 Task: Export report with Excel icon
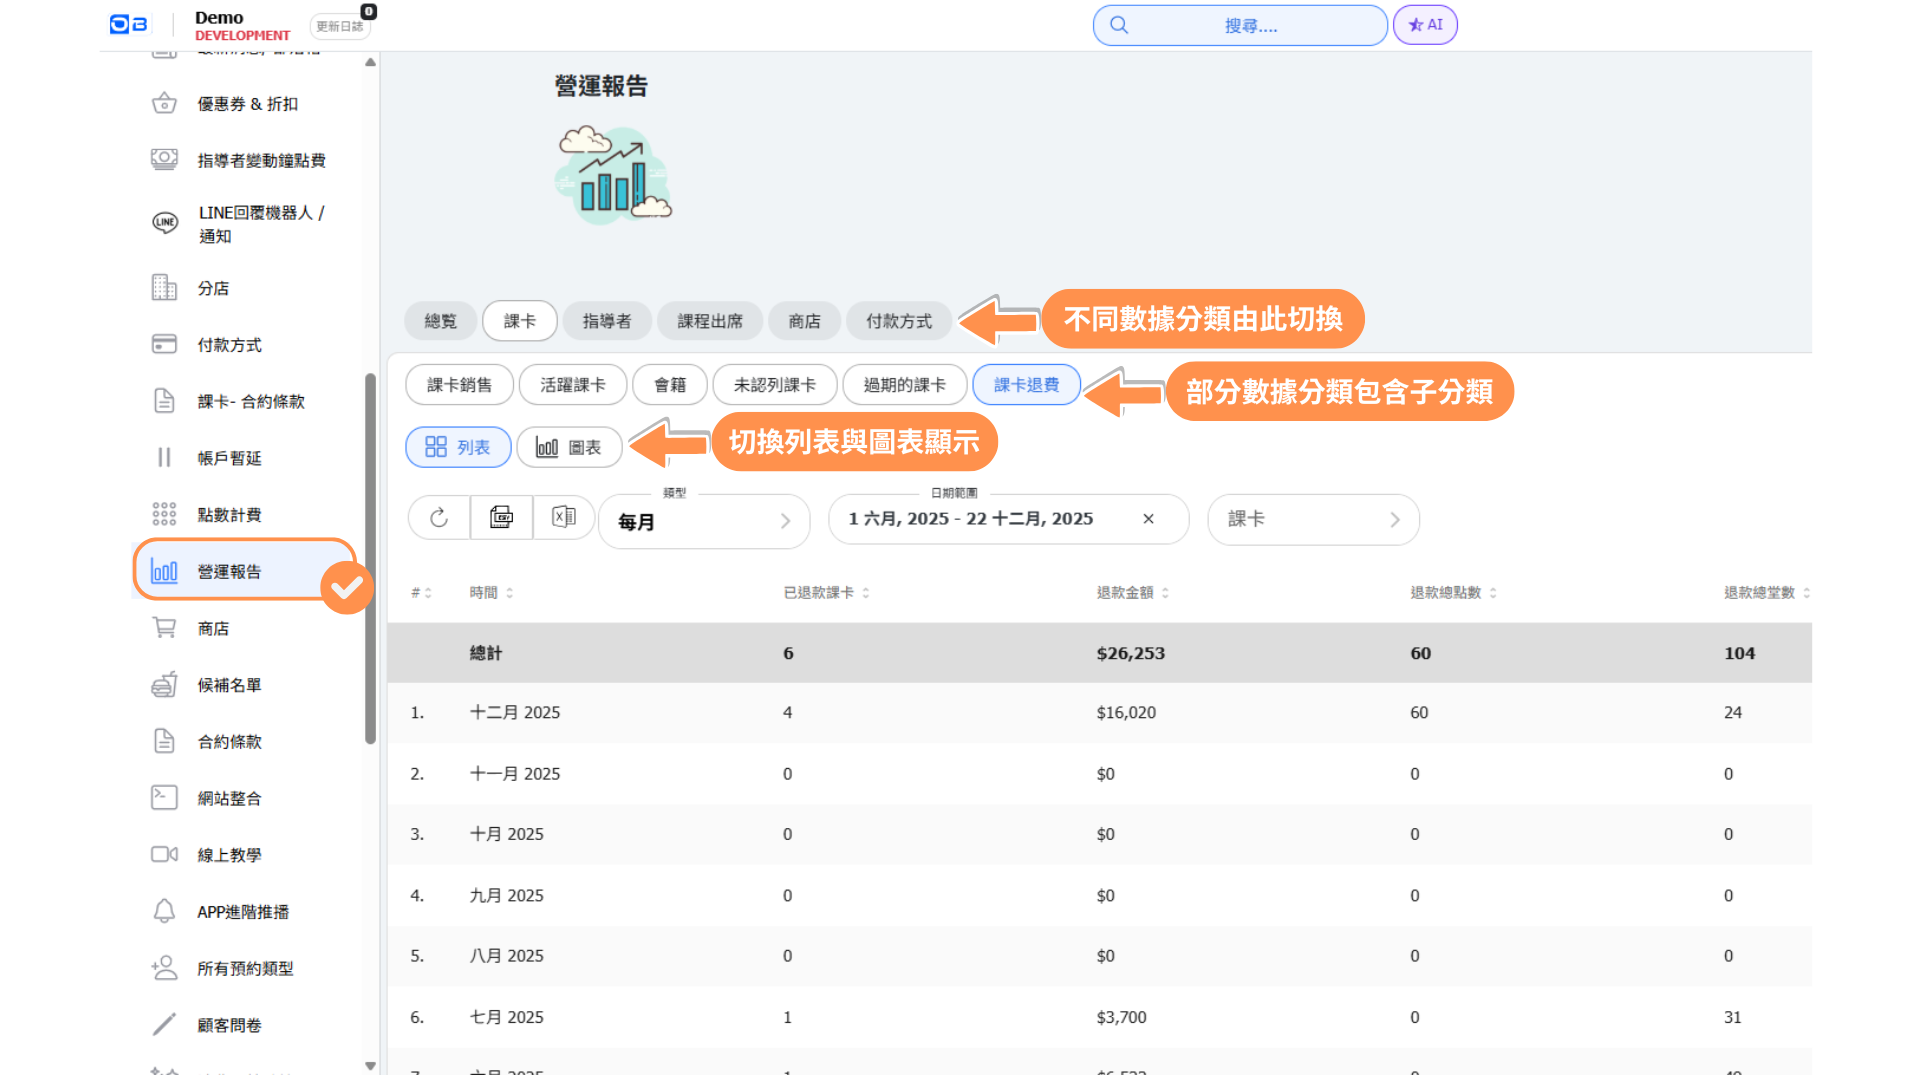(564, 518)
